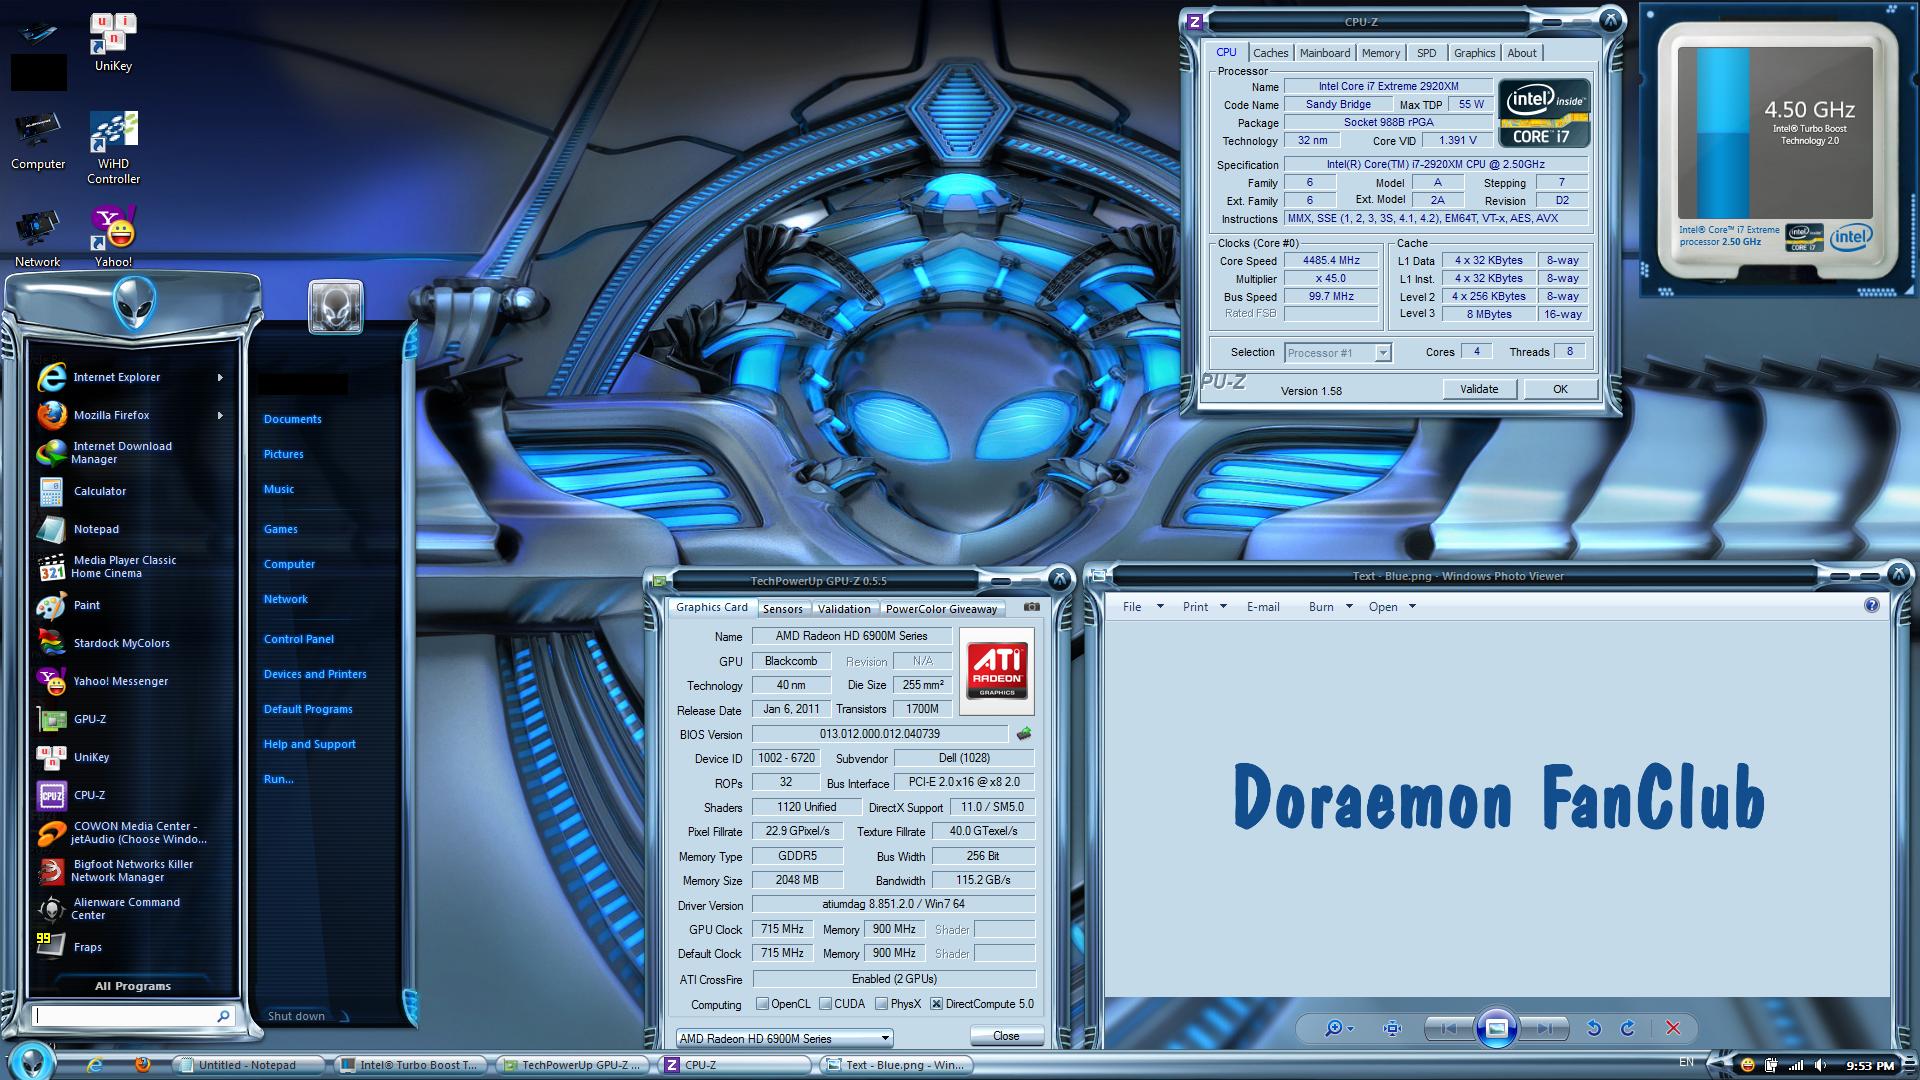Open the Computer desktop icon
Viewport: 1920px width, 1080px height.
(x=38, y=141)
